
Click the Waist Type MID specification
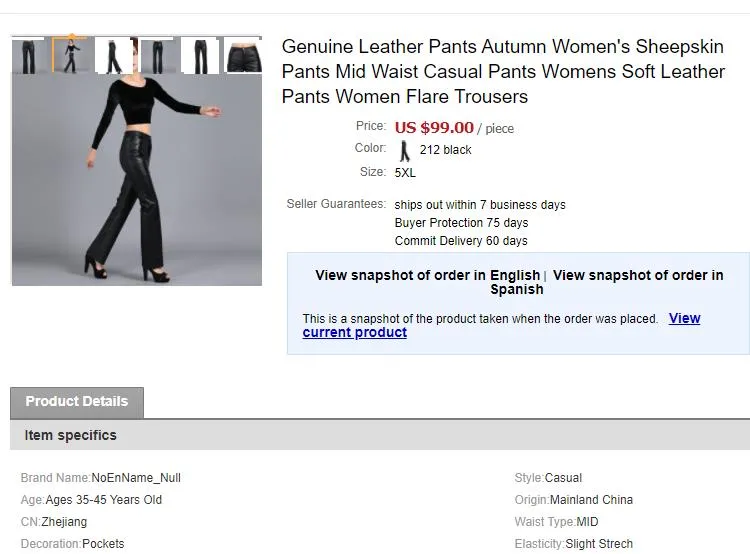(x=556, y=522)
